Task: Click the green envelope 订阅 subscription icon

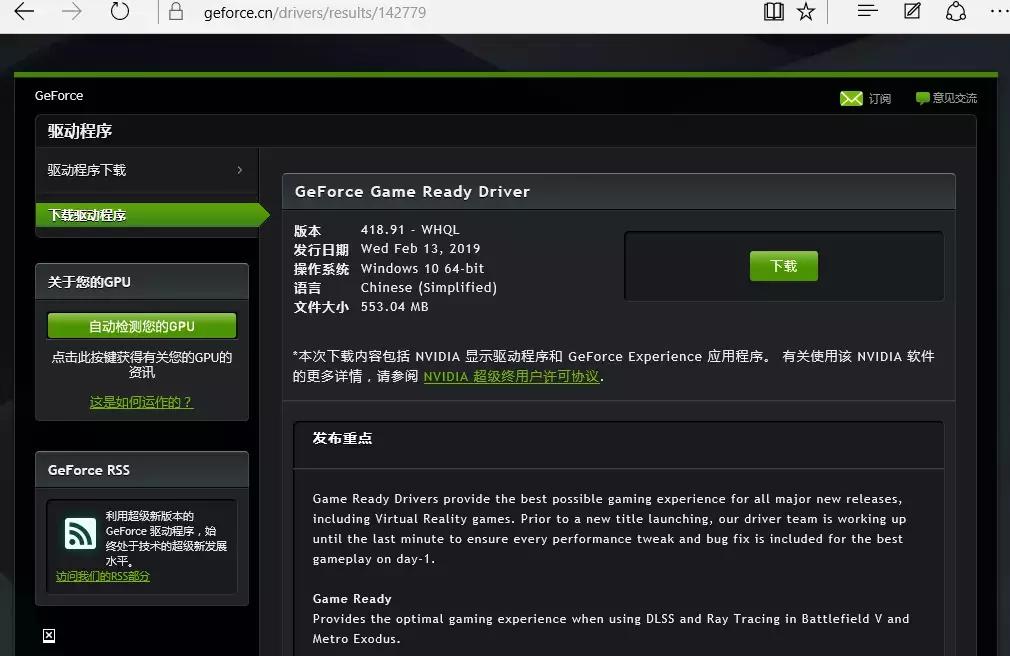Action: [x=852, y=98]
